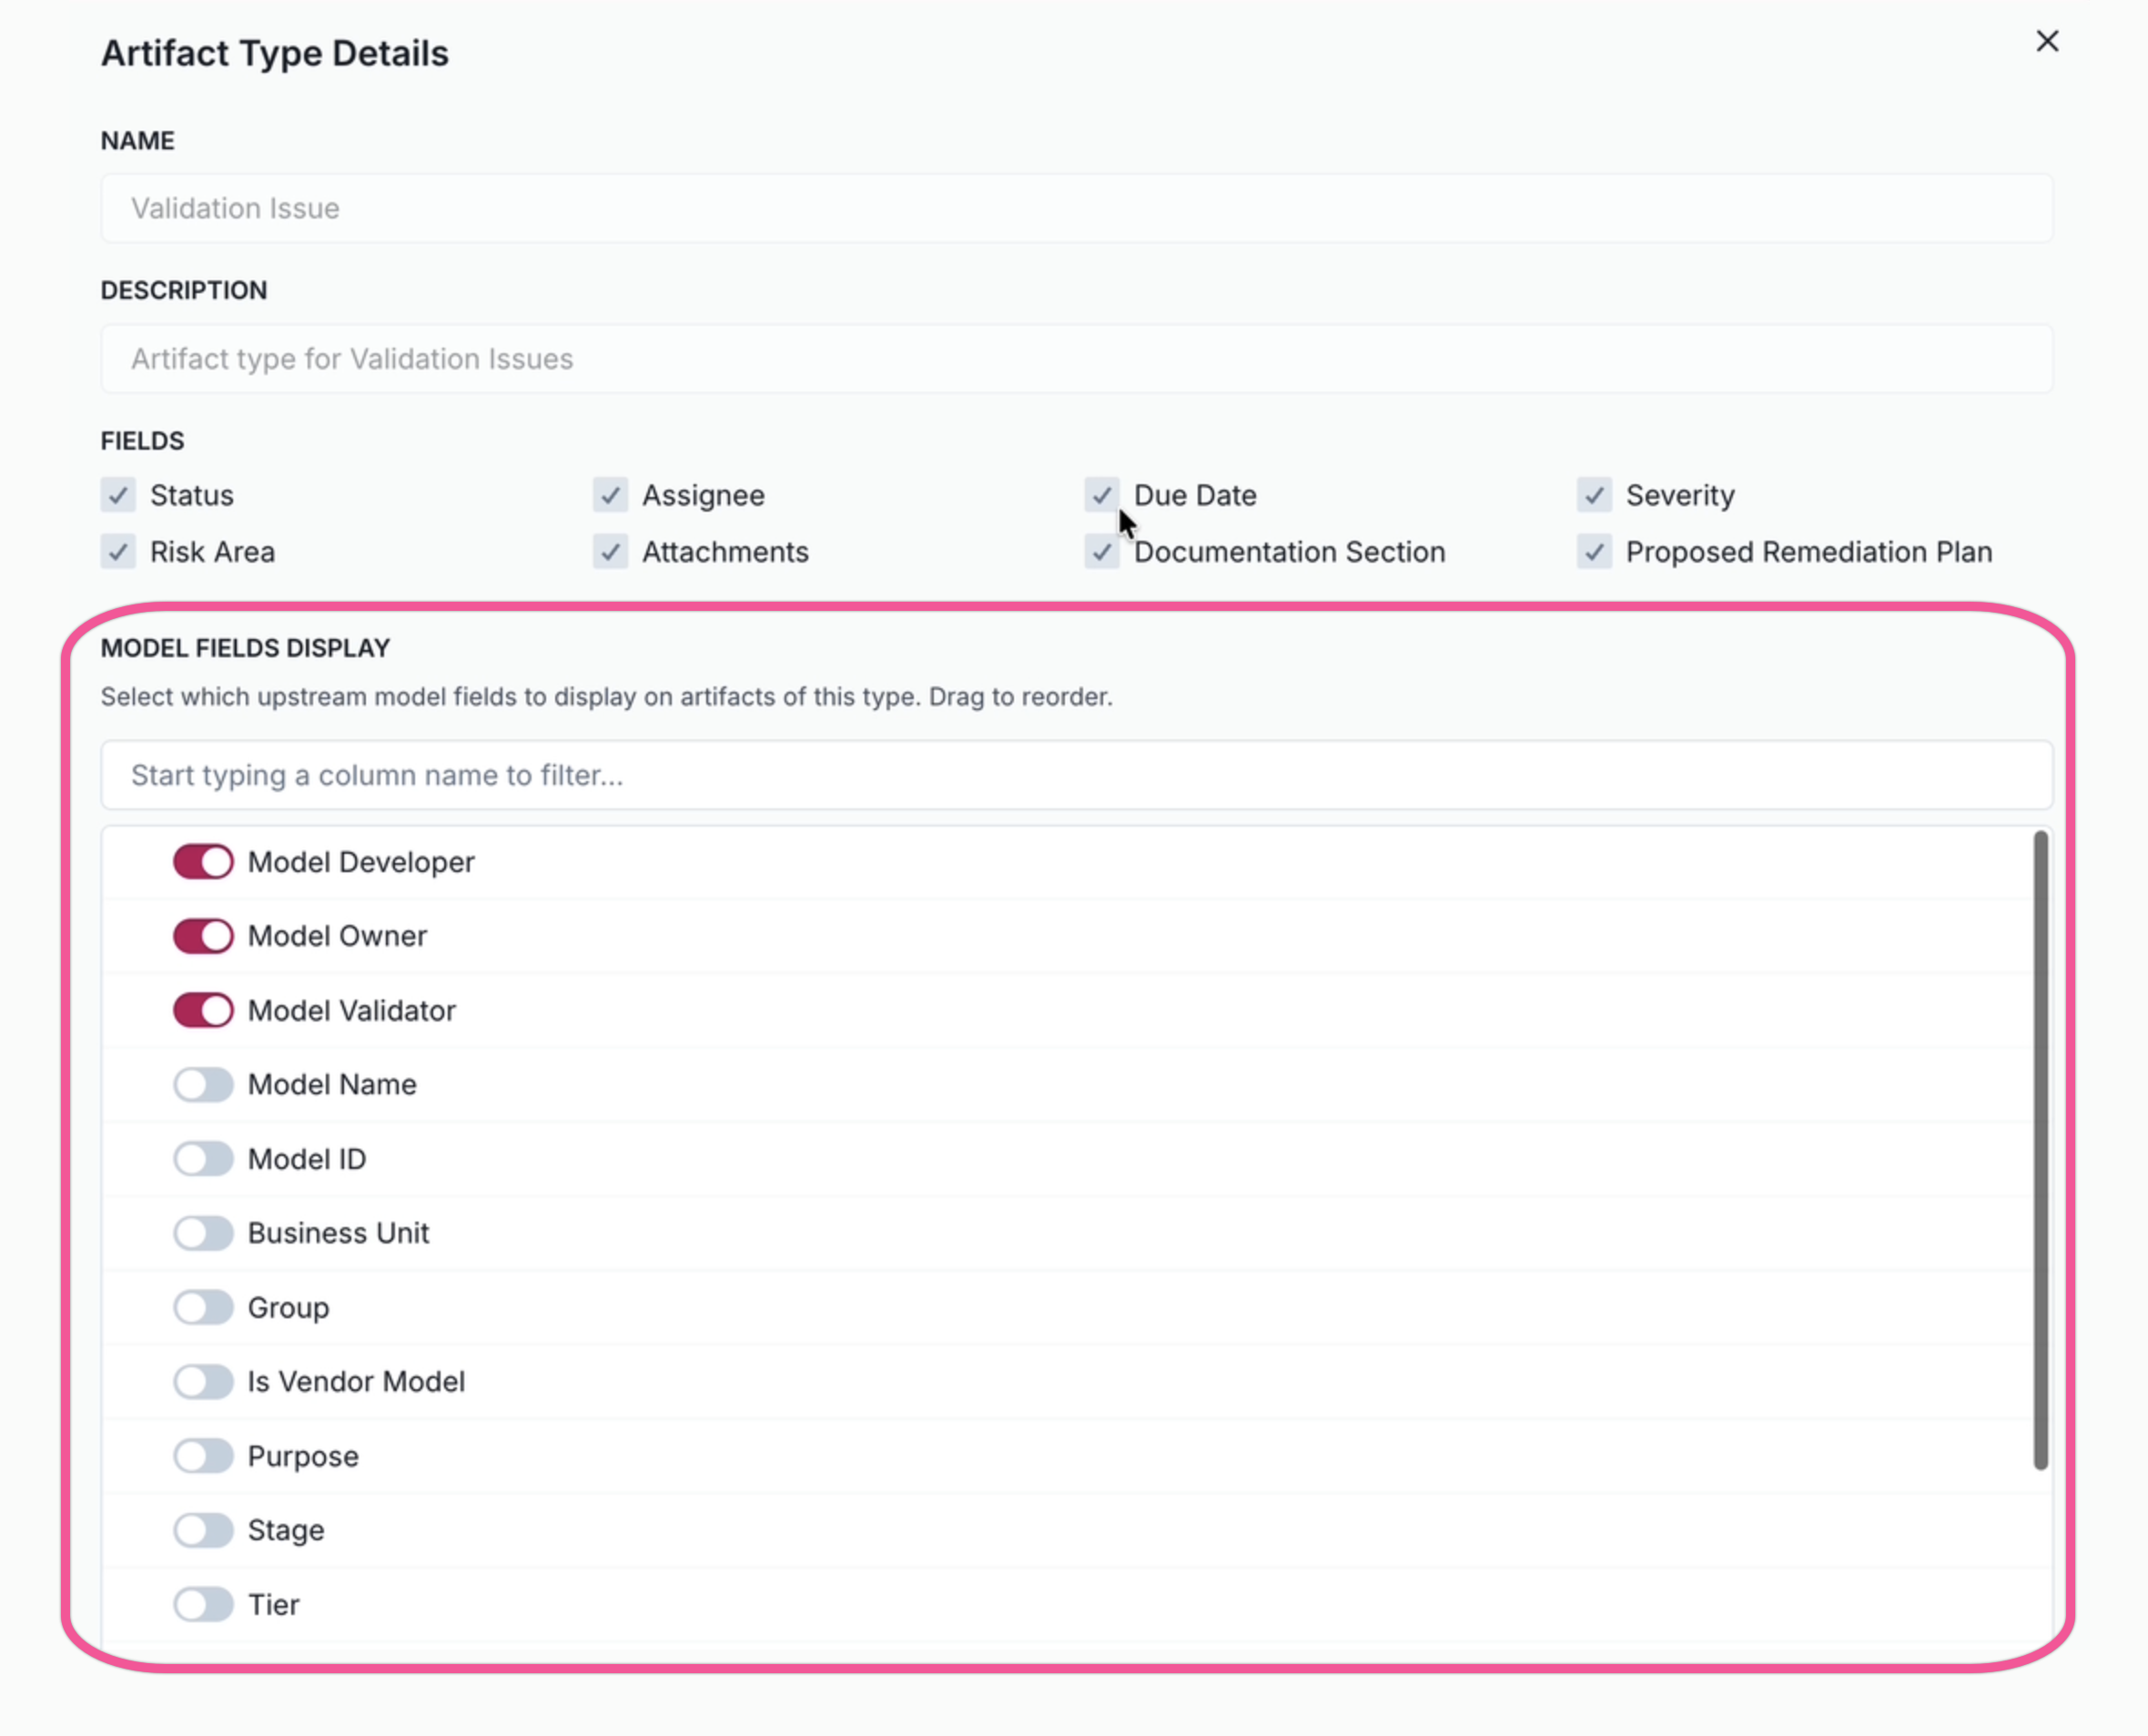Viewport: 2148px width, 1736px height.
Task: Enable Is Vendor Model toggle
Action: [x=203, y=1382]
